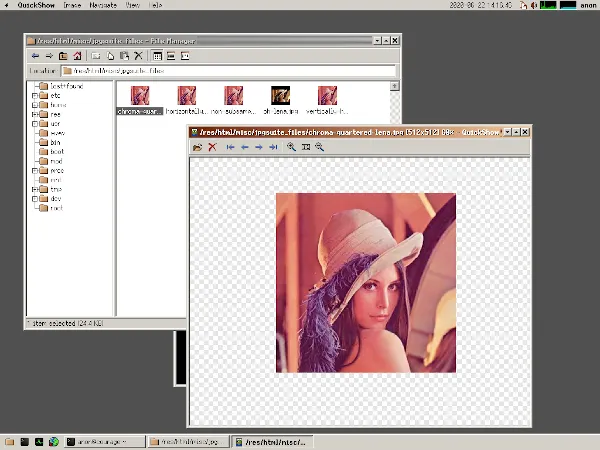This screenshot has width=600, height=450.
Task: Open the View menu
Action: 133,5
